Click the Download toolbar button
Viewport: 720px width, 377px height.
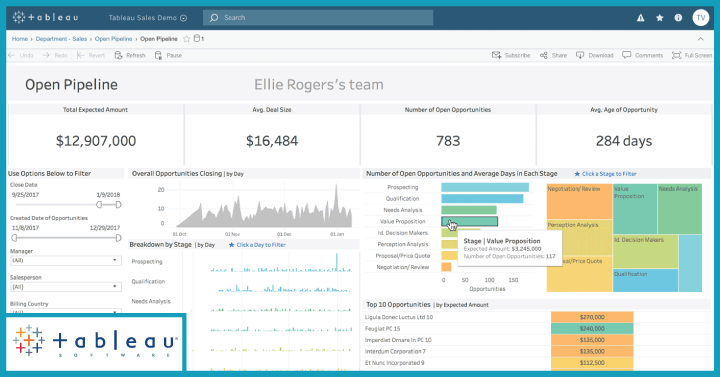coord(594,55)
